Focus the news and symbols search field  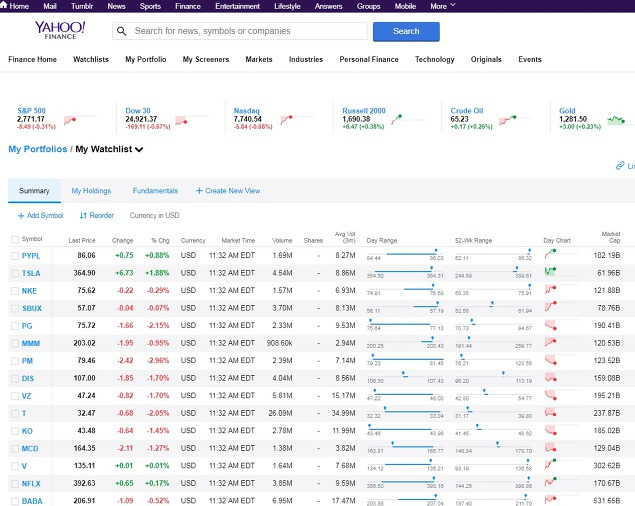pyautogui.click(x=240, y=31)
